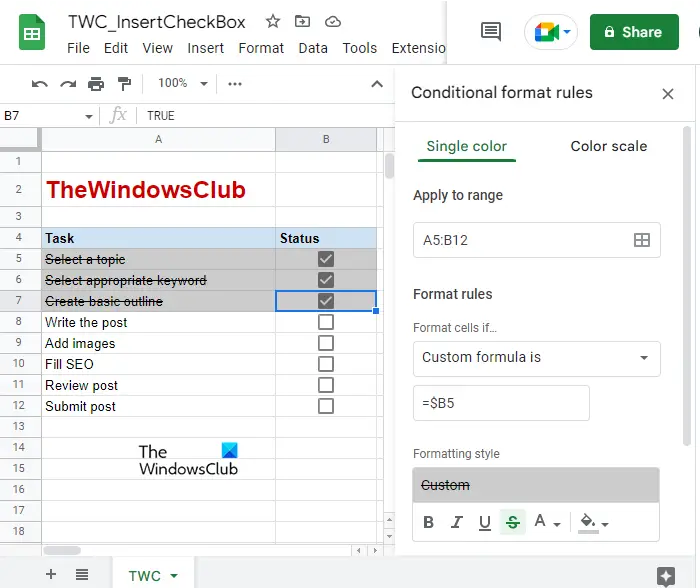Check the Add images checkbox
Screen dimensions: 700x588
point(326,343)
